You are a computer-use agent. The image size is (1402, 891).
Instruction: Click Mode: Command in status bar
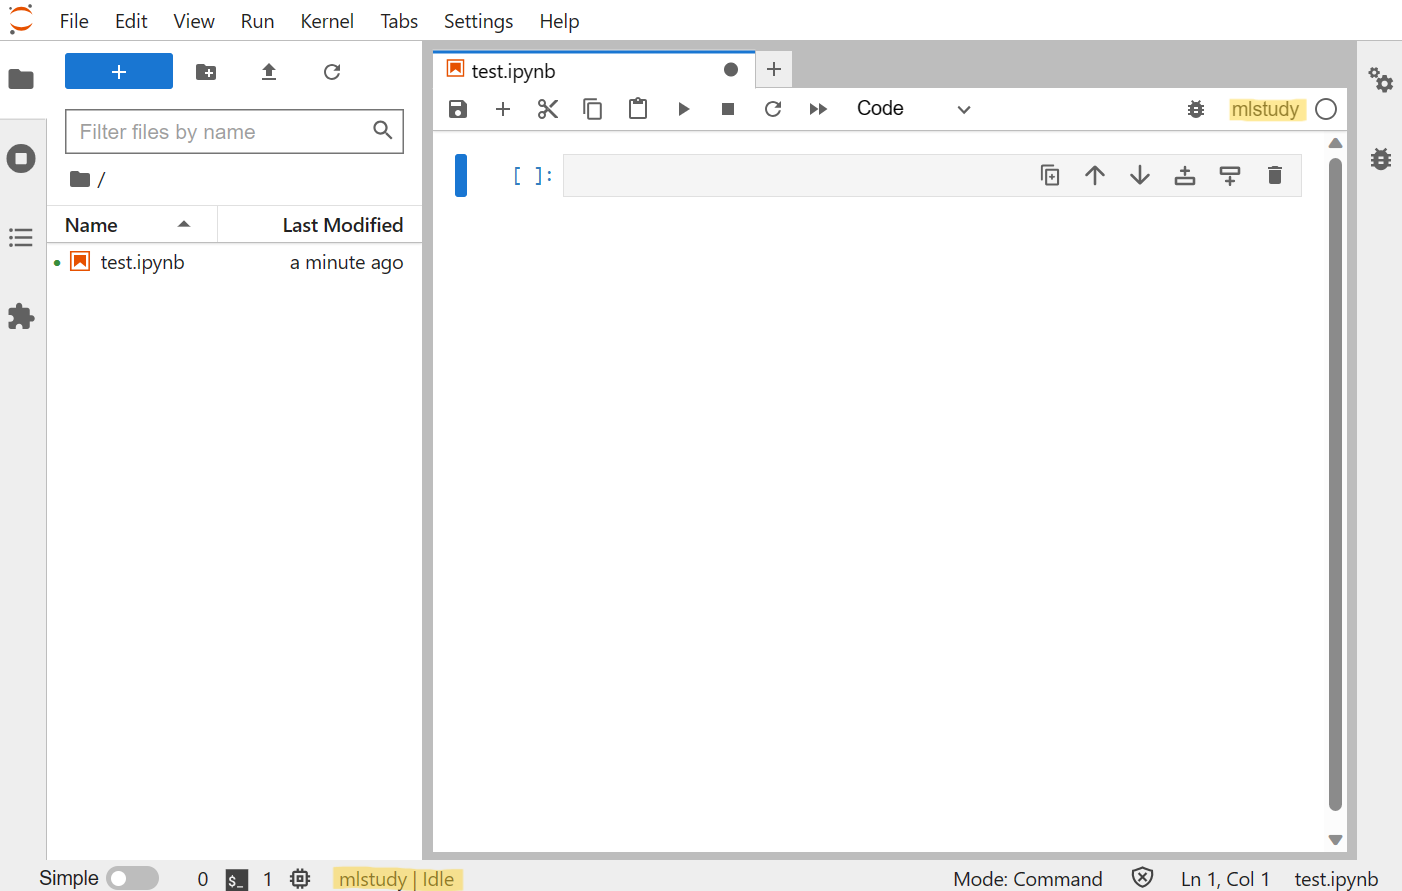pos(1028,878)
